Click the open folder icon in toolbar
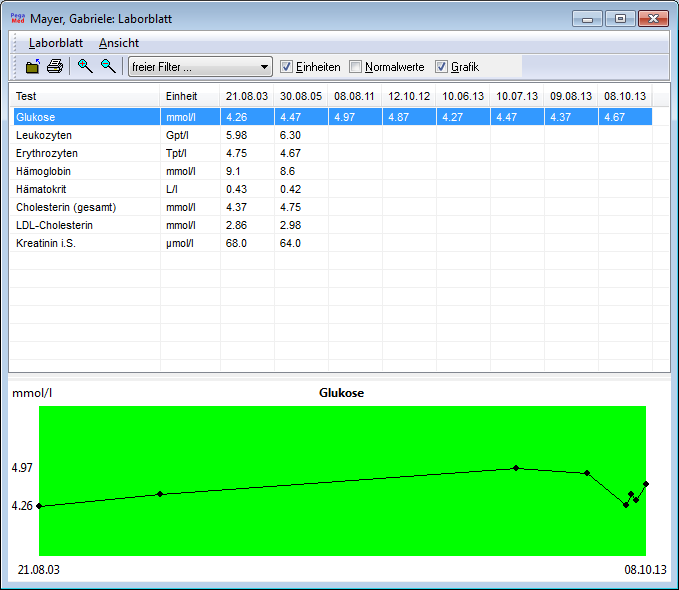Screen dimensions: 679x590 (x=33, y=67)
